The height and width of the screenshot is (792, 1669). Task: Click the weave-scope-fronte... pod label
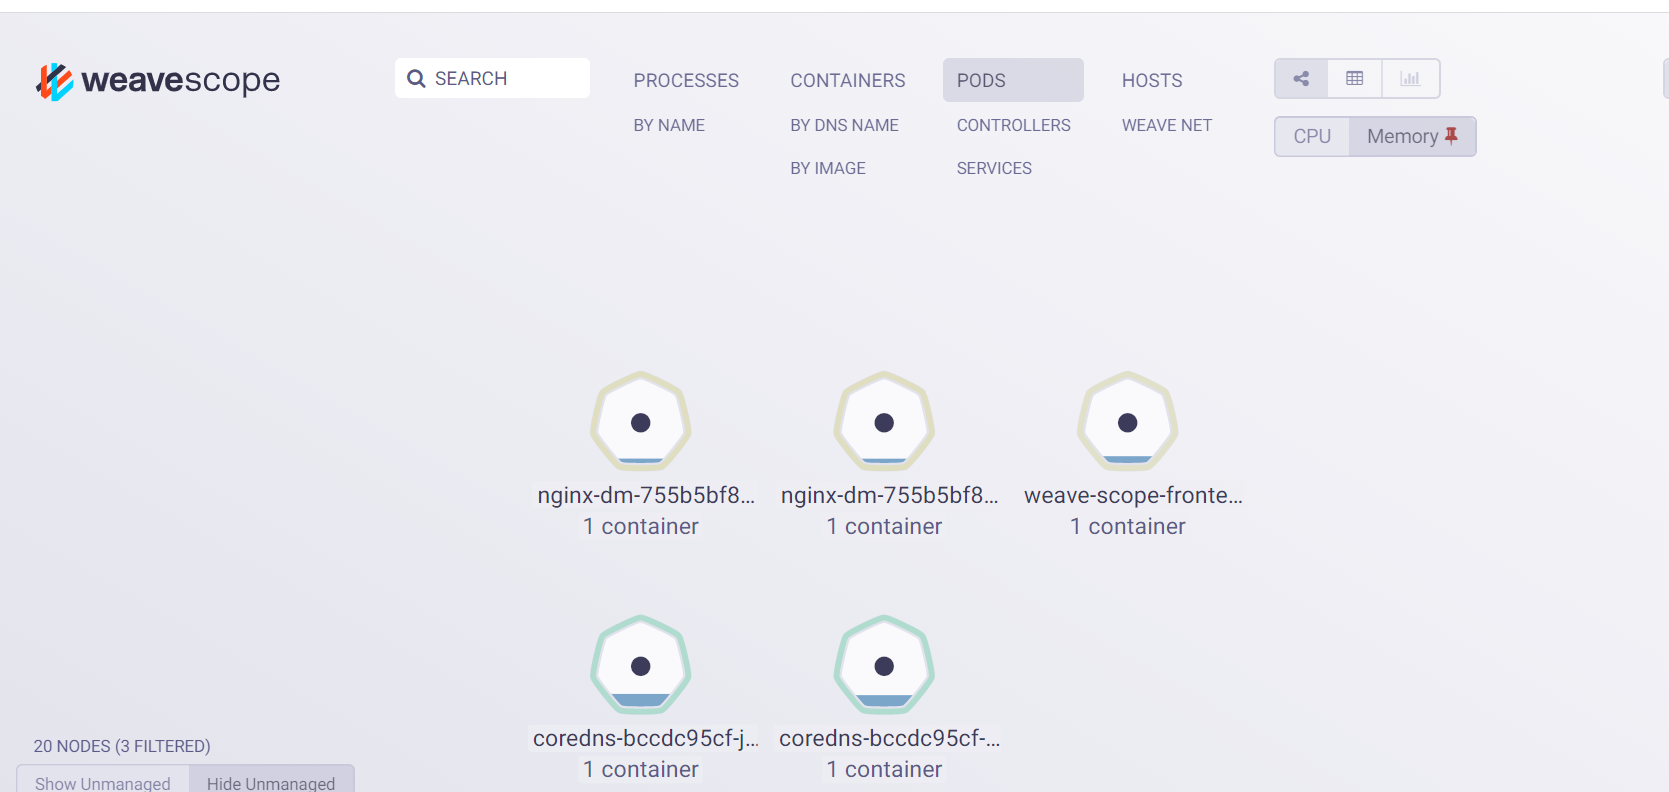tap(1133, 495)
